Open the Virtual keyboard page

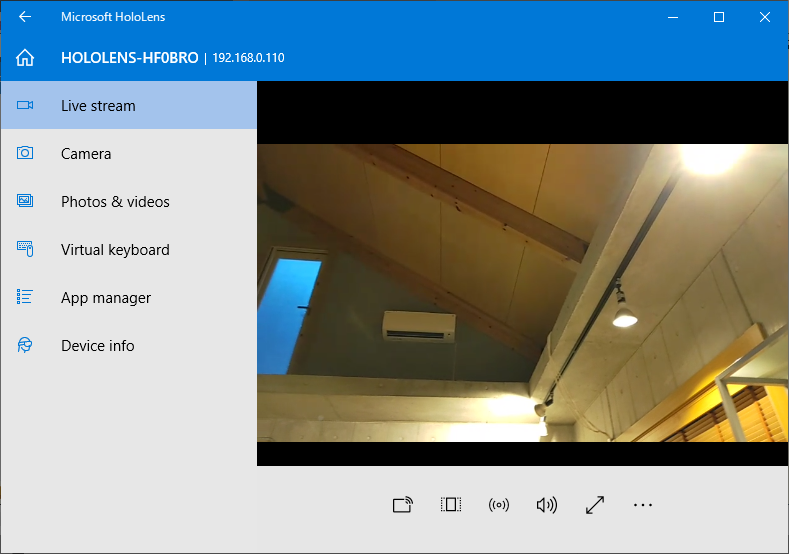115,250
